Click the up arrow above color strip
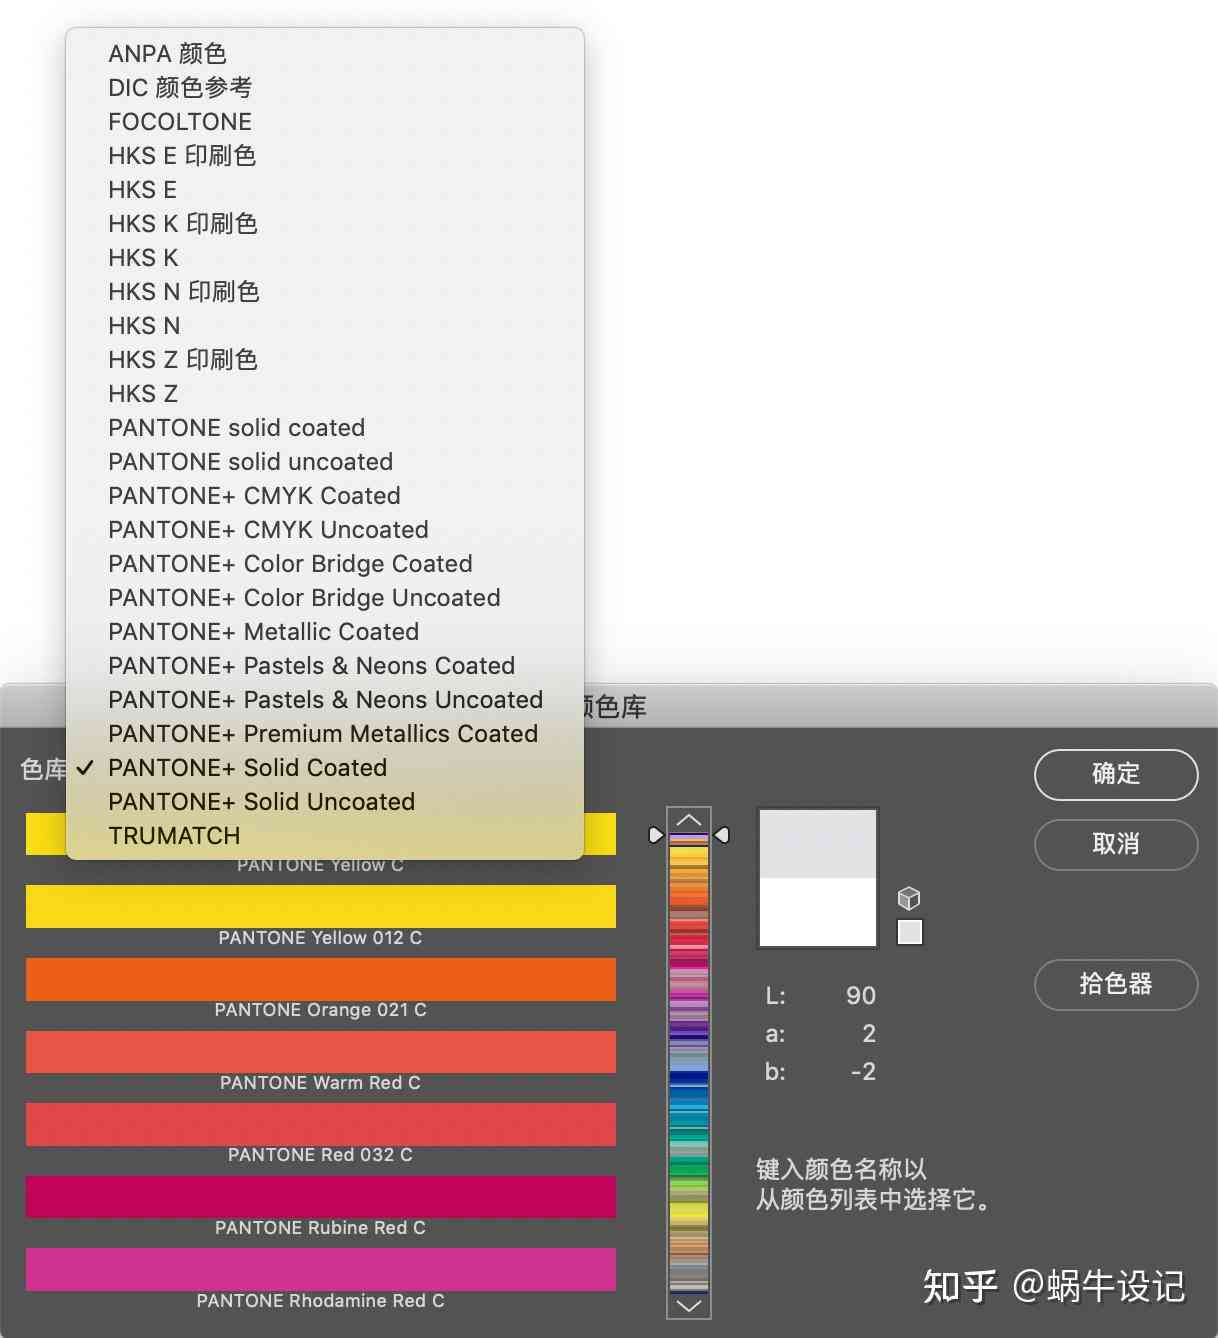 tap(689, 820)
